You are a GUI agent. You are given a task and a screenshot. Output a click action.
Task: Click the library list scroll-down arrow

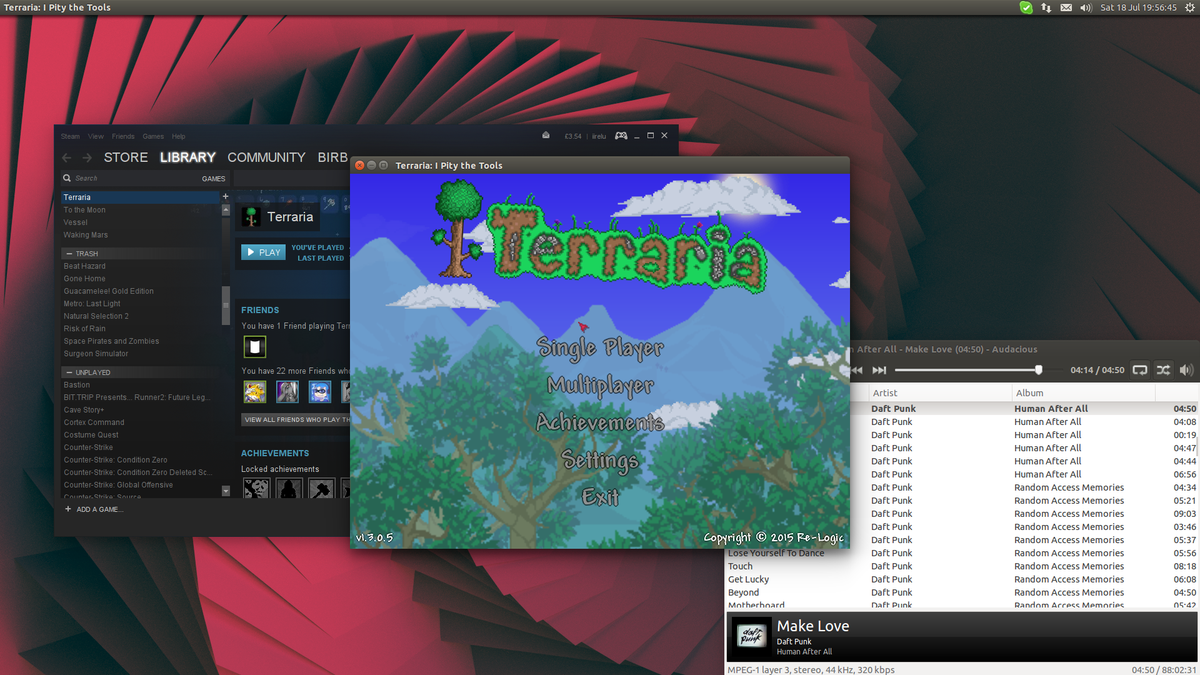tap(225, 491)
